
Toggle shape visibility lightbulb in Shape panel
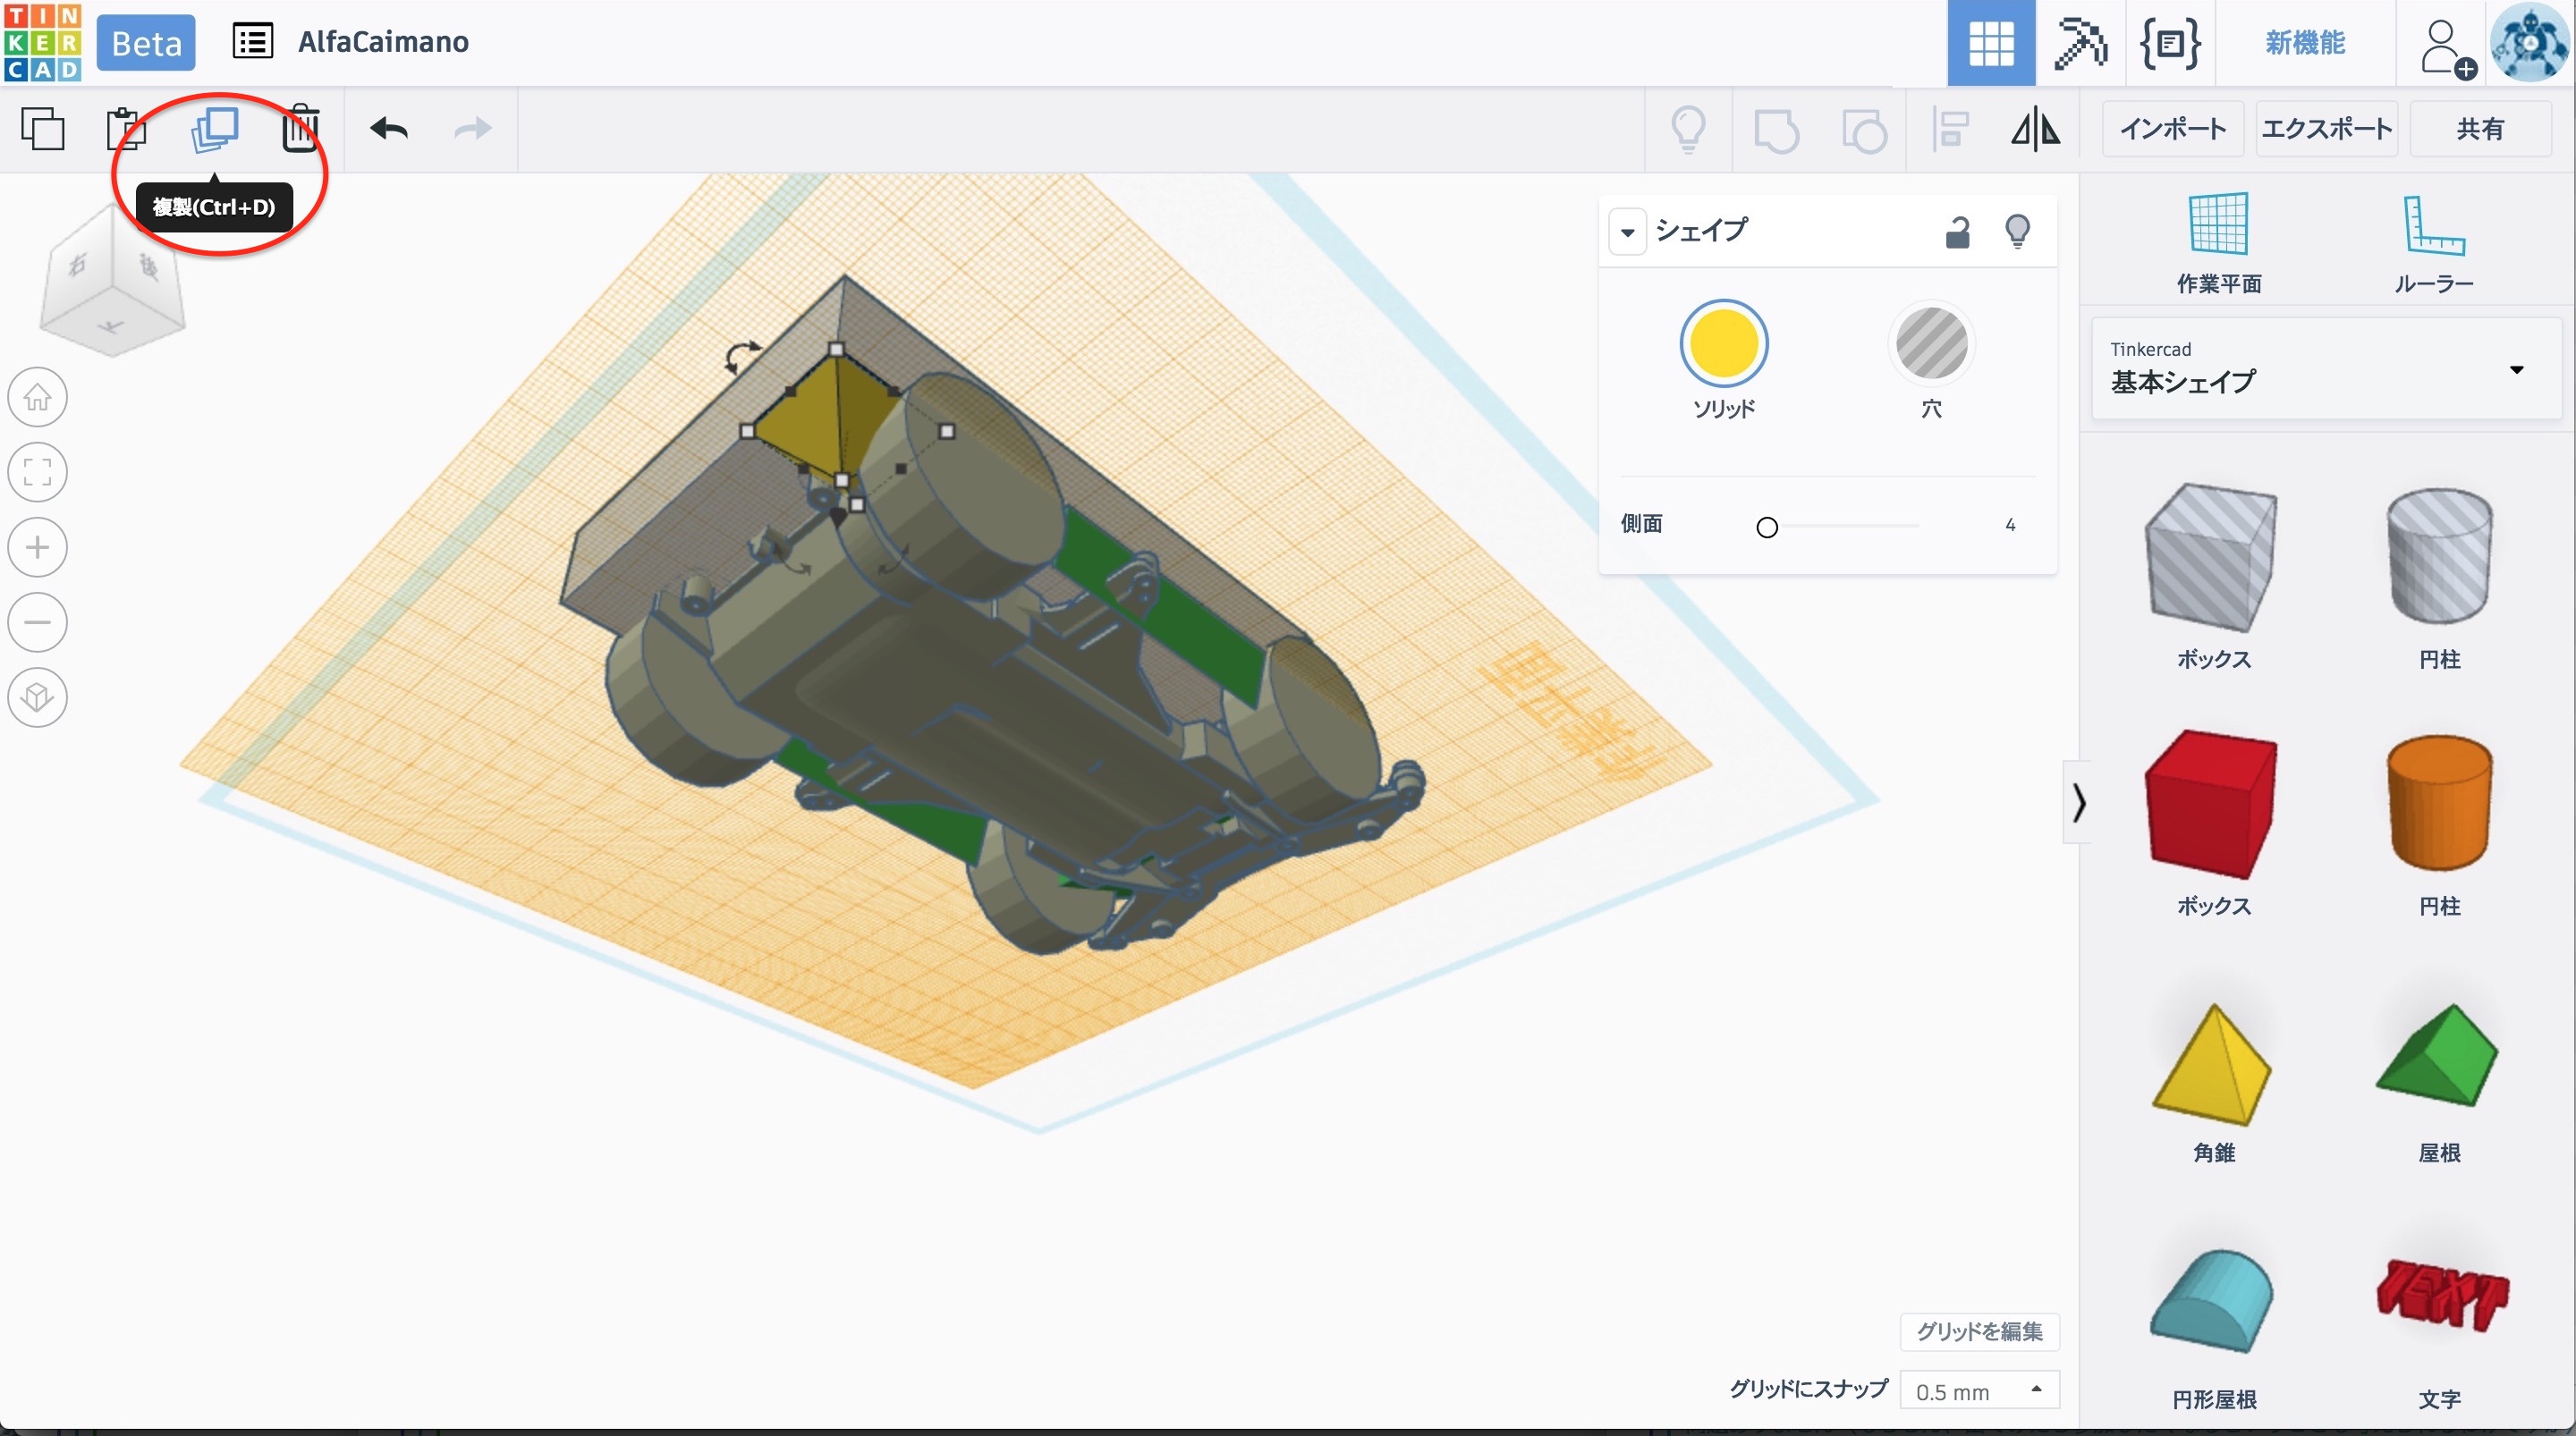2017,231
